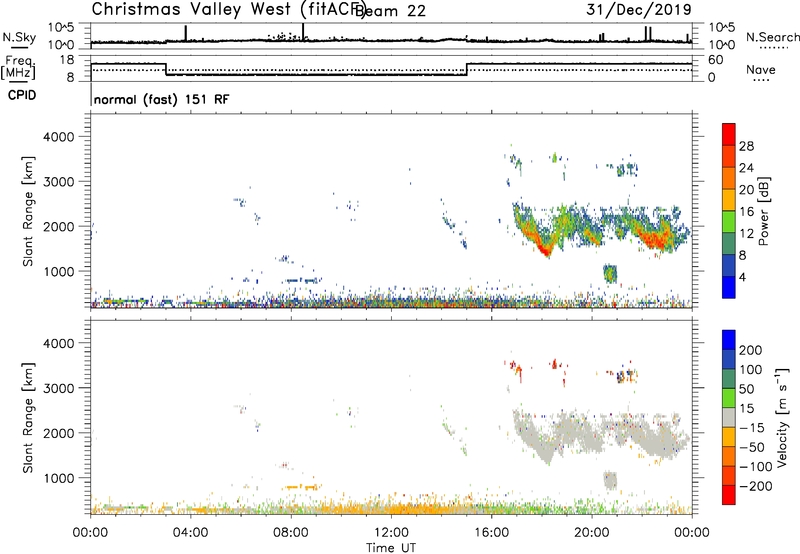Click the 'Power [dB]' colorbar label

pos(764,211)
